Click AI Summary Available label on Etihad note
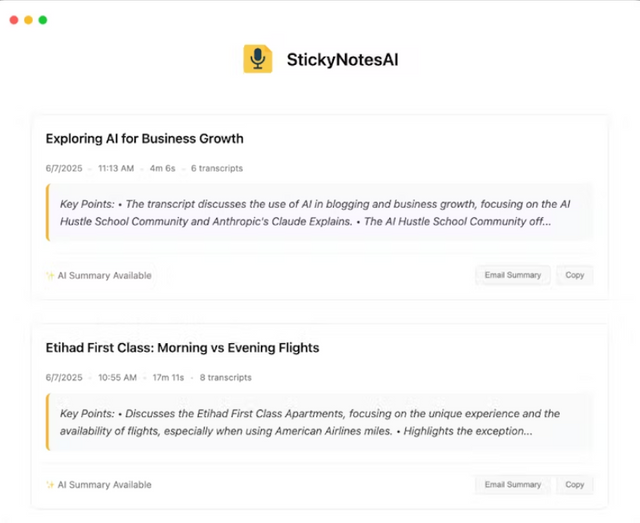Screen dimensions: 640x523 pos(104,485)
